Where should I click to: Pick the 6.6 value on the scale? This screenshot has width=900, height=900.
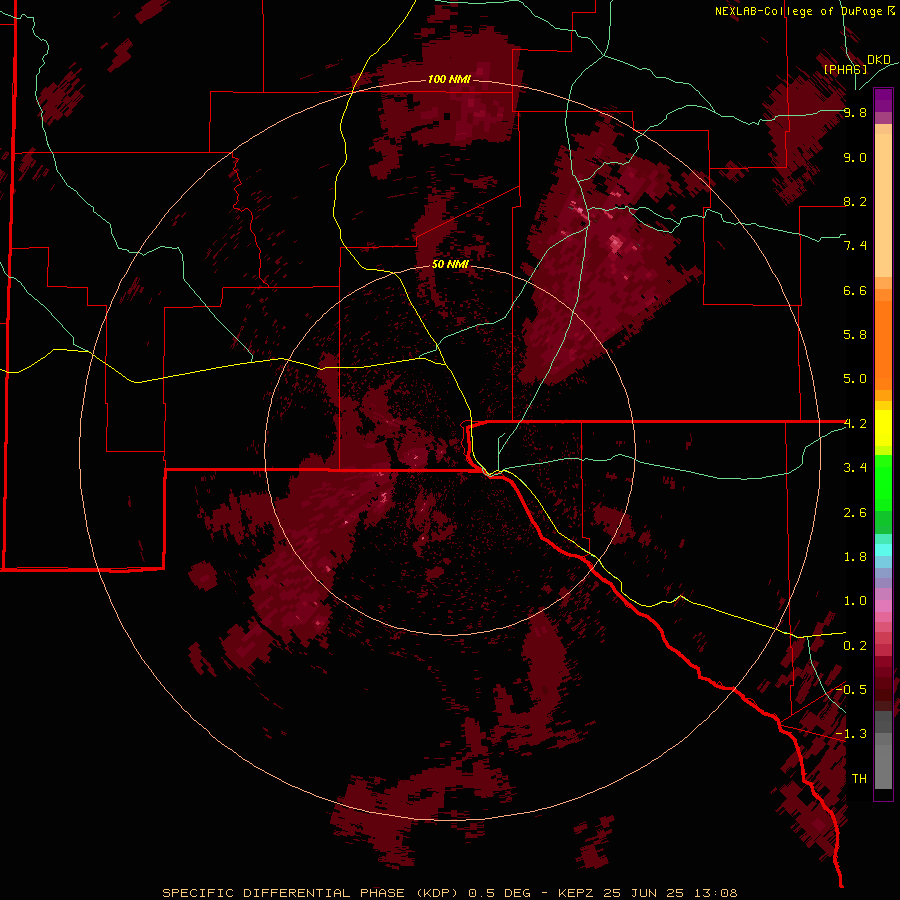tap(855, 290)
